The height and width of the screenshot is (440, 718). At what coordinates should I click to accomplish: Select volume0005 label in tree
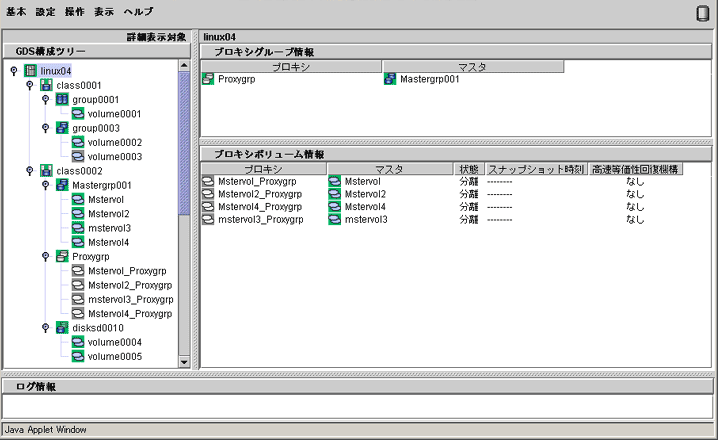(x=114, y=356)
